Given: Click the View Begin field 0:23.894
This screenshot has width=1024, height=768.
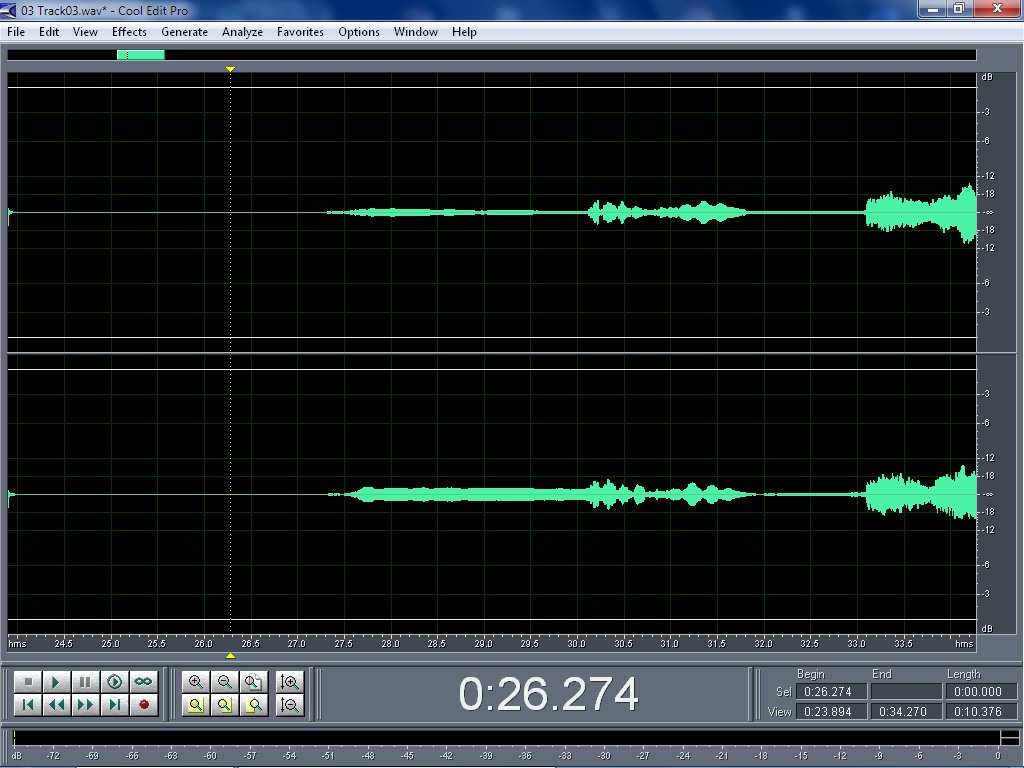Looking at the screenshot, I should point(832,711).
